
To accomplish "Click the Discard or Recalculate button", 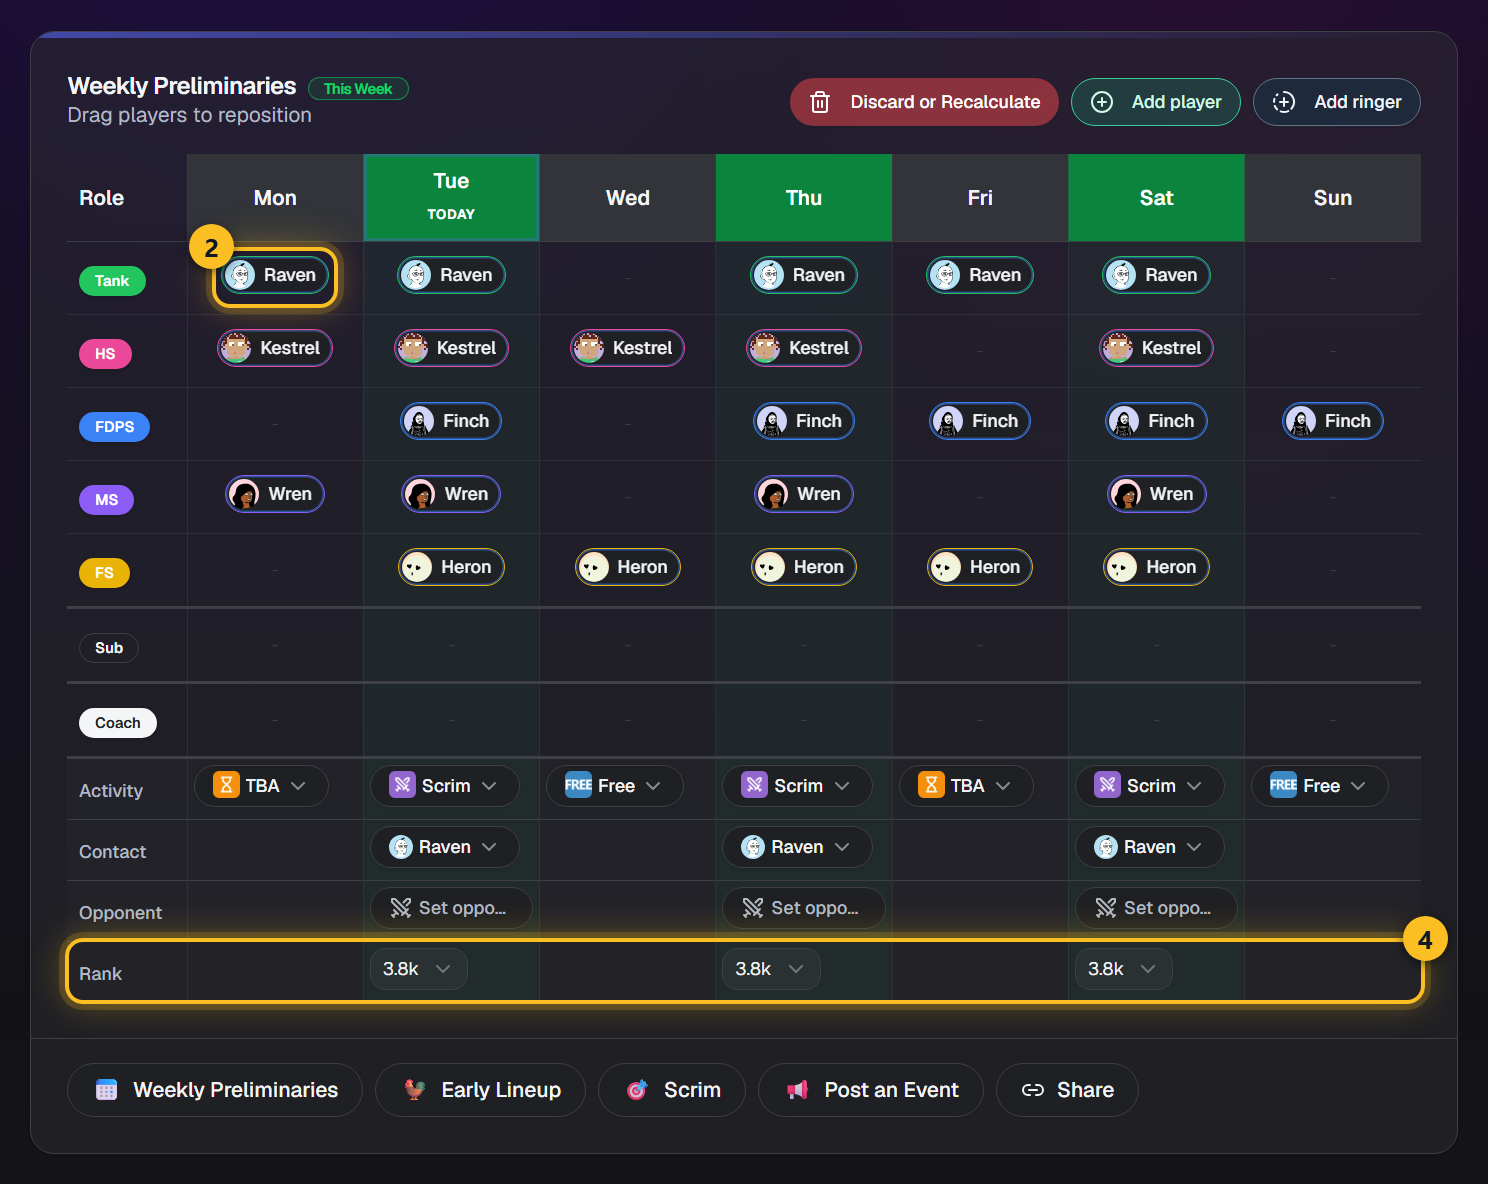I will click(924, 102).
